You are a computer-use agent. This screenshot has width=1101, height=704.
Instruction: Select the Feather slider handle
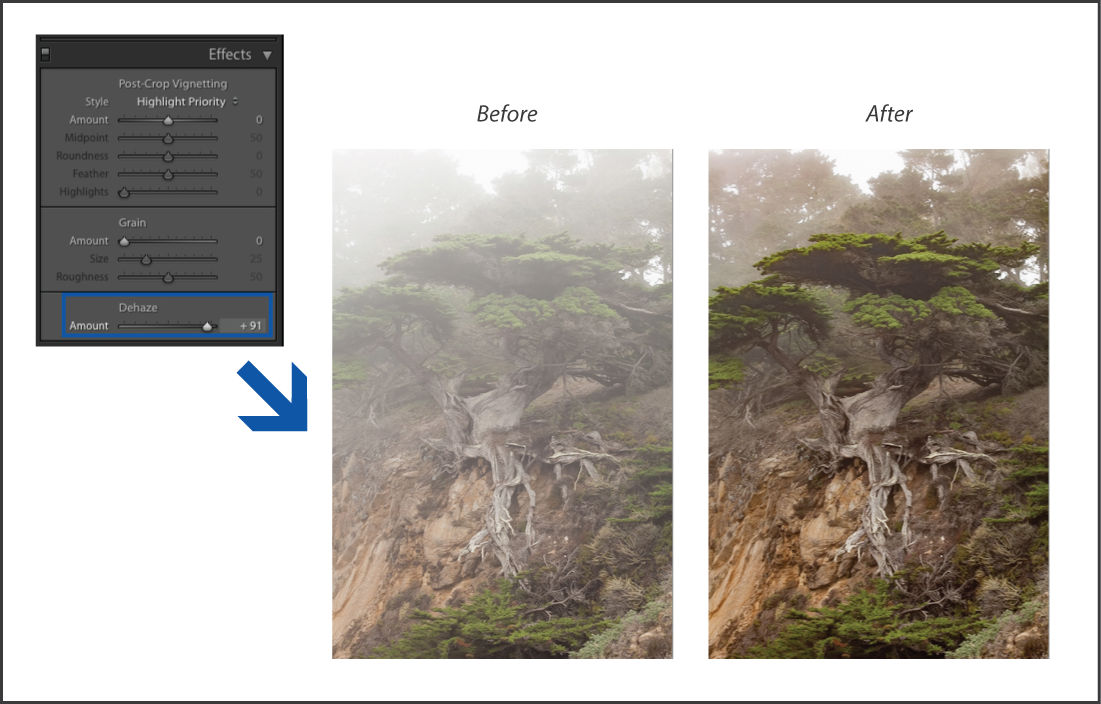(x=168, y=174)
